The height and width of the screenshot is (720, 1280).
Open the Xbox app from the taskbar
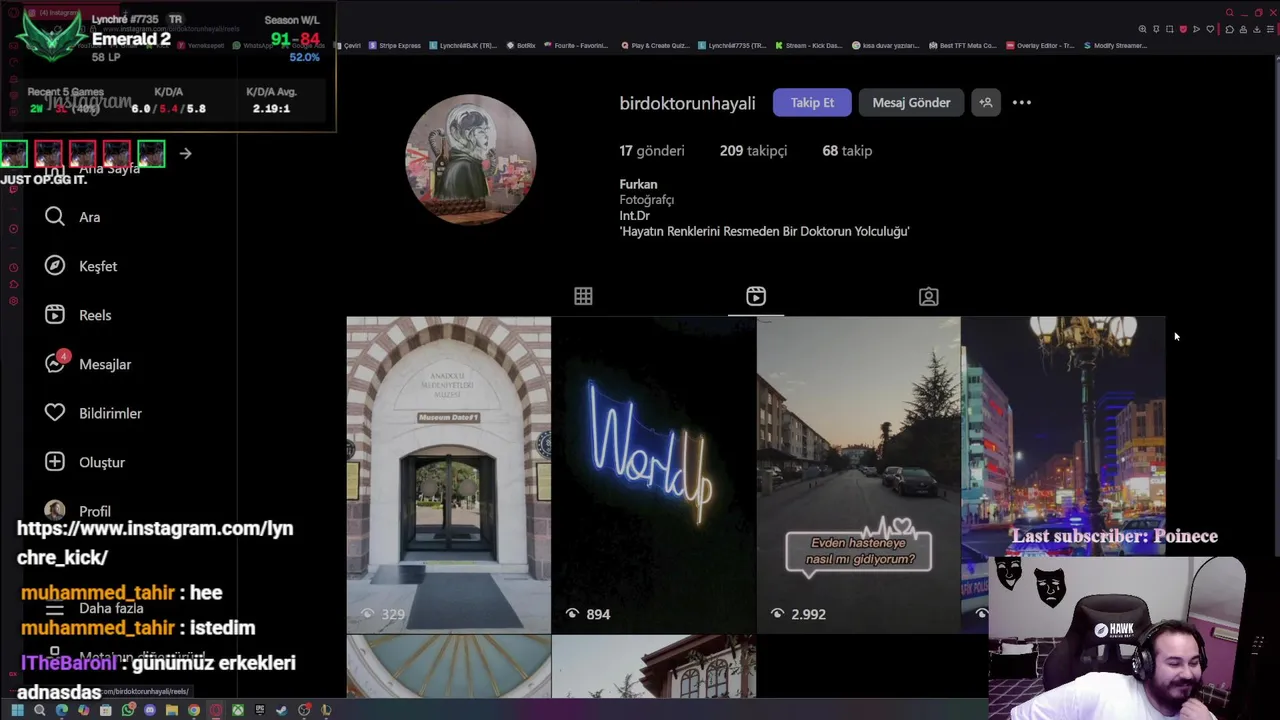(x=238, y=710)
